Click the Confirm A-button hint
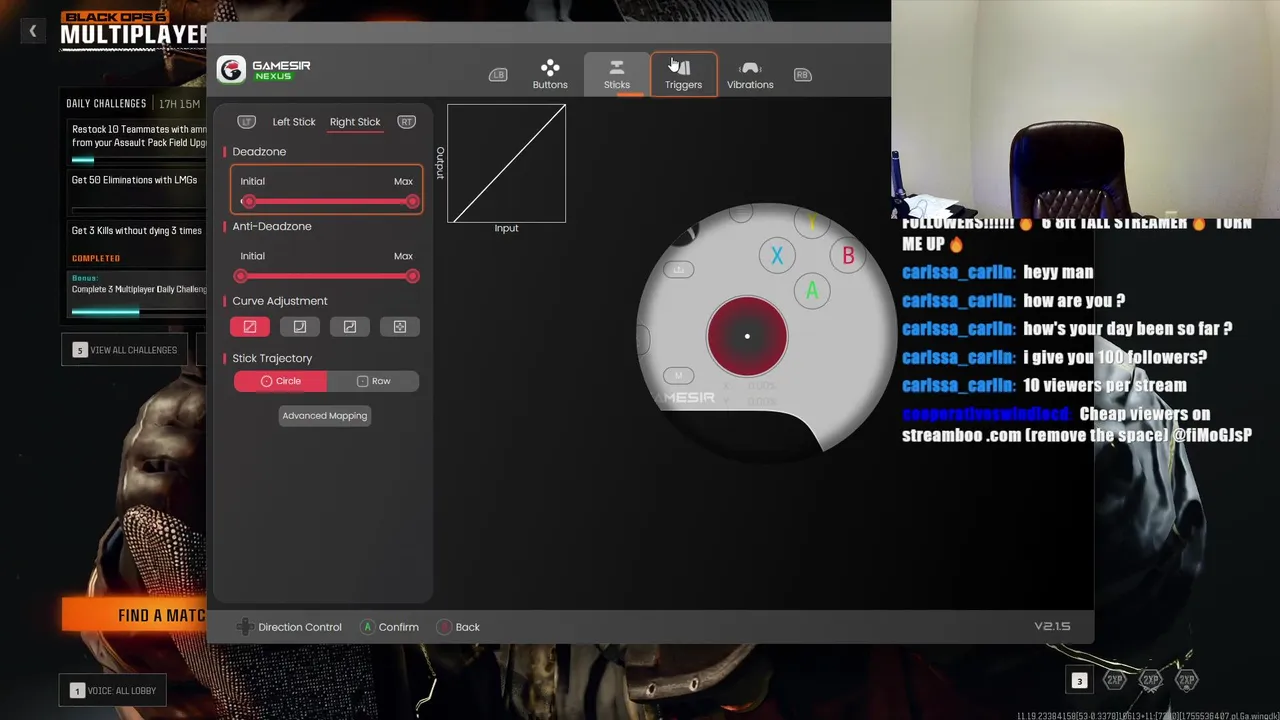This screenshot has height=720, width=1280. 390,627
